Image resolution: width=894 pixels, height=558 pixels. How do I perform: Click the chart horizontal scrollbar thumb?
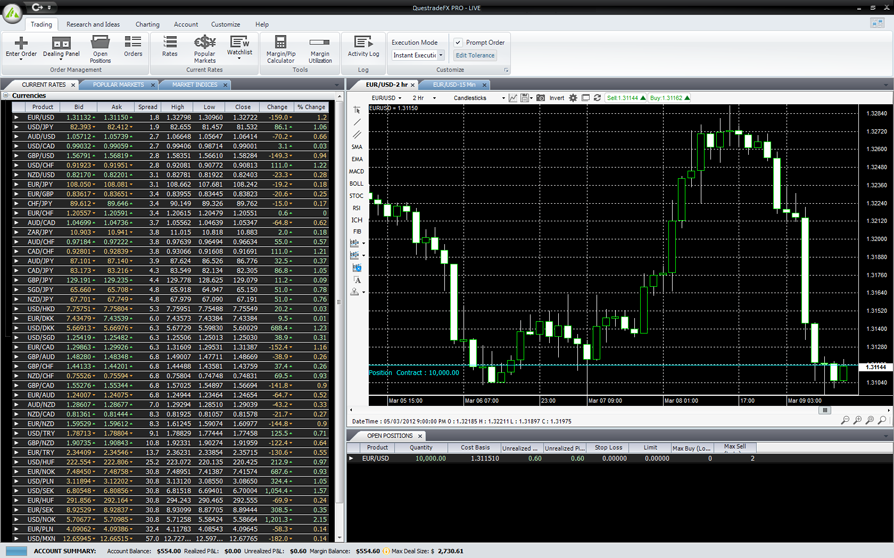coord(824,410)
